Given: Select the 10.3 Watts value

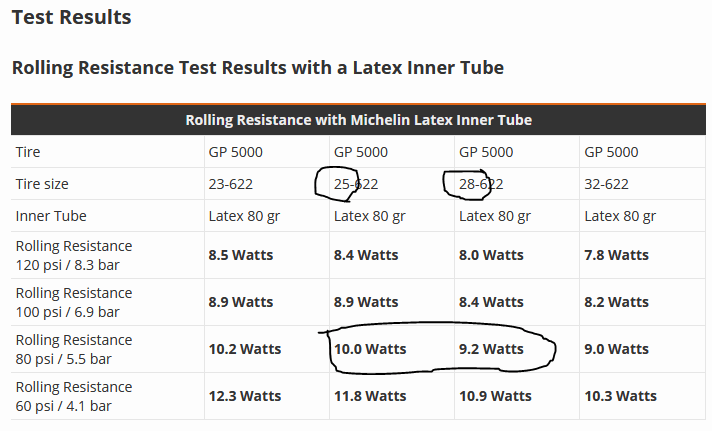Looking at the screenshot, I should click(620, 396).
